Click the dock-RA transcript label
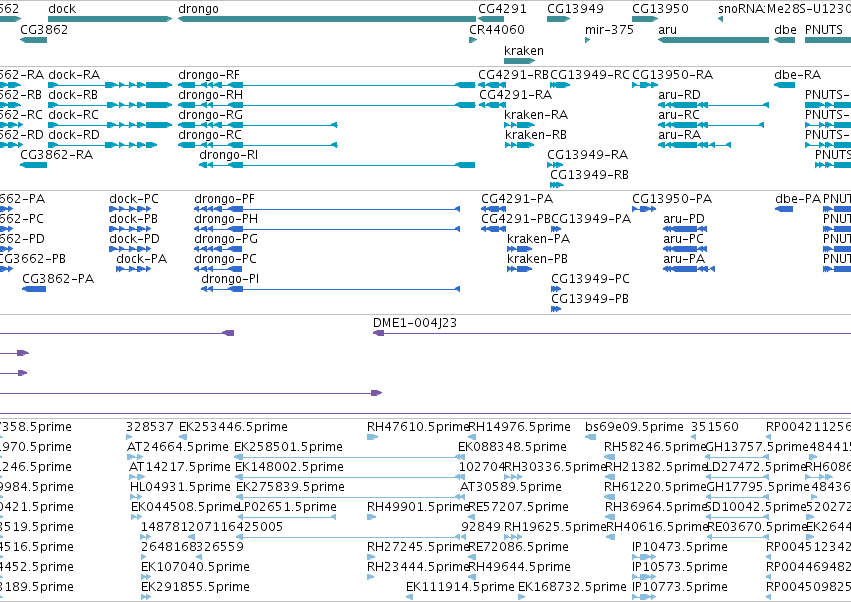Image resolution: width=851 pixels, height=602 pixels. [74, 75]
